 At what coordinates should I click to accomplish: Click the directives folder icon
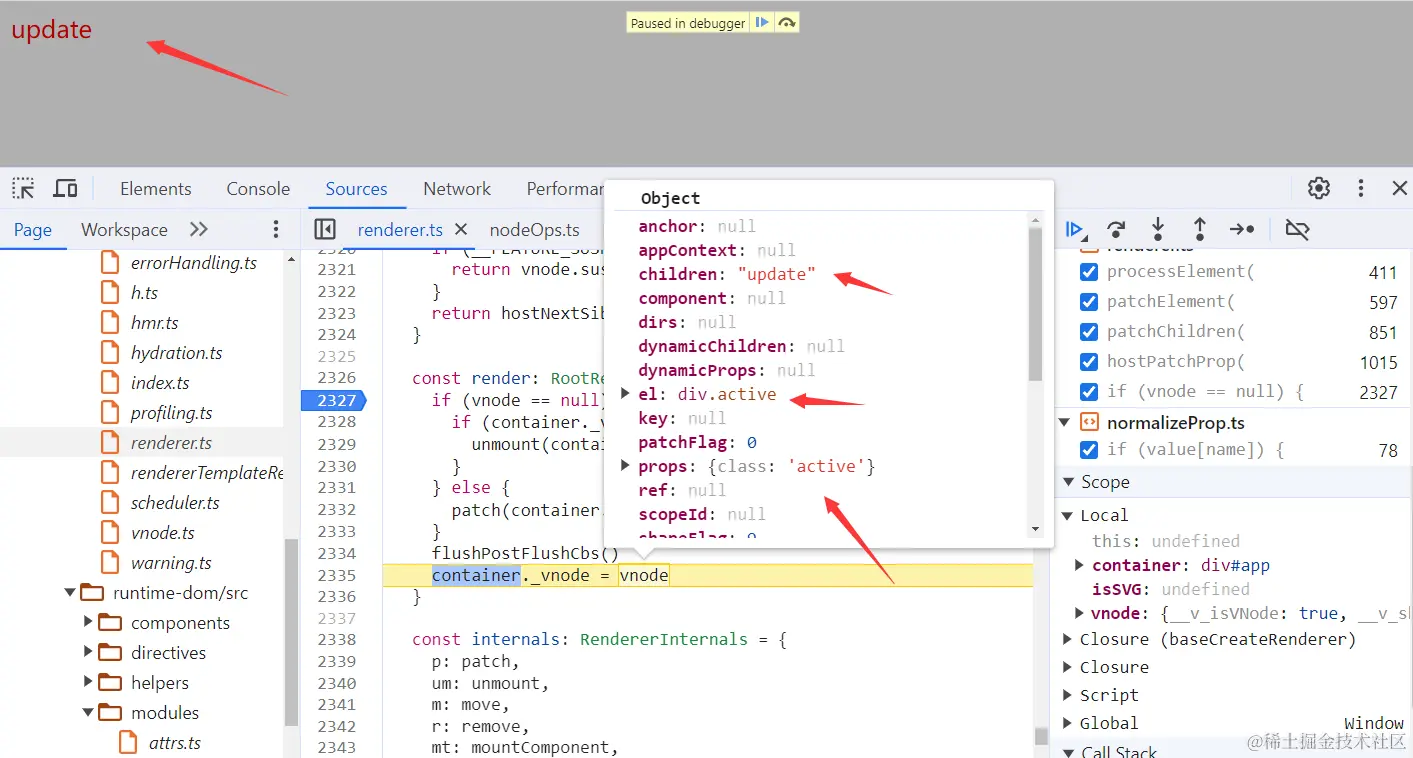[x=110, y=653]
